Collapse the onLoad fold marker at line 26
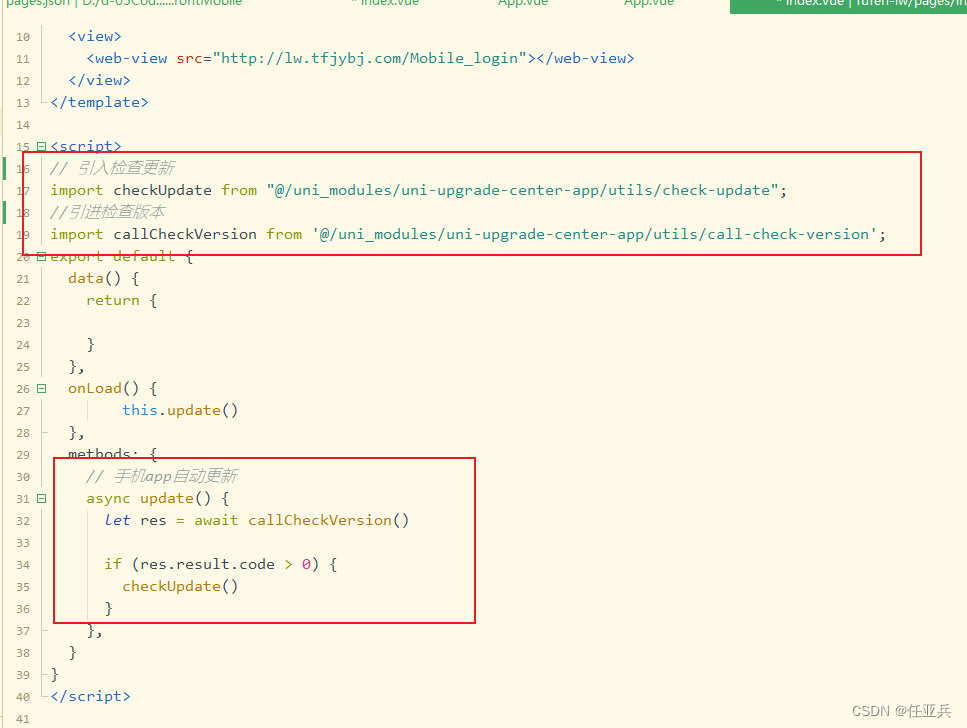967x728 pixels. coord(41,389)
